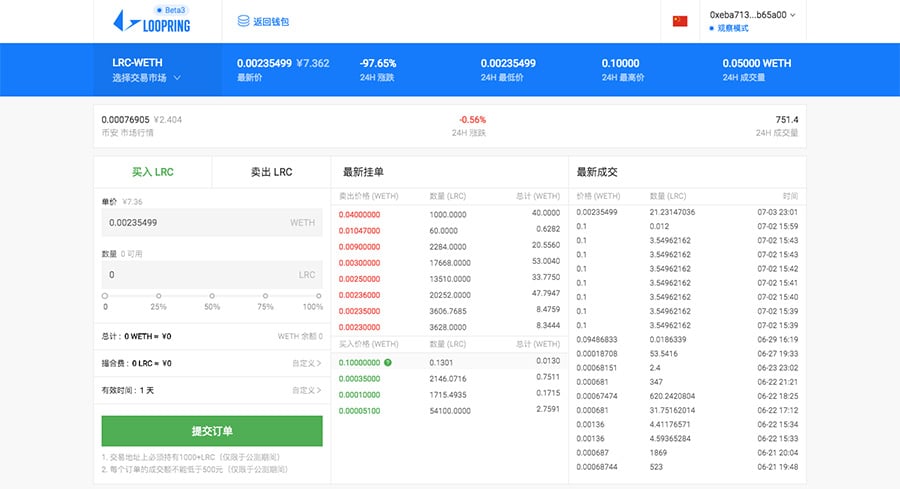Click the wallet coins icon beside 返回钱包
This screenshot has height=489, width=900.
pos(243,21)
